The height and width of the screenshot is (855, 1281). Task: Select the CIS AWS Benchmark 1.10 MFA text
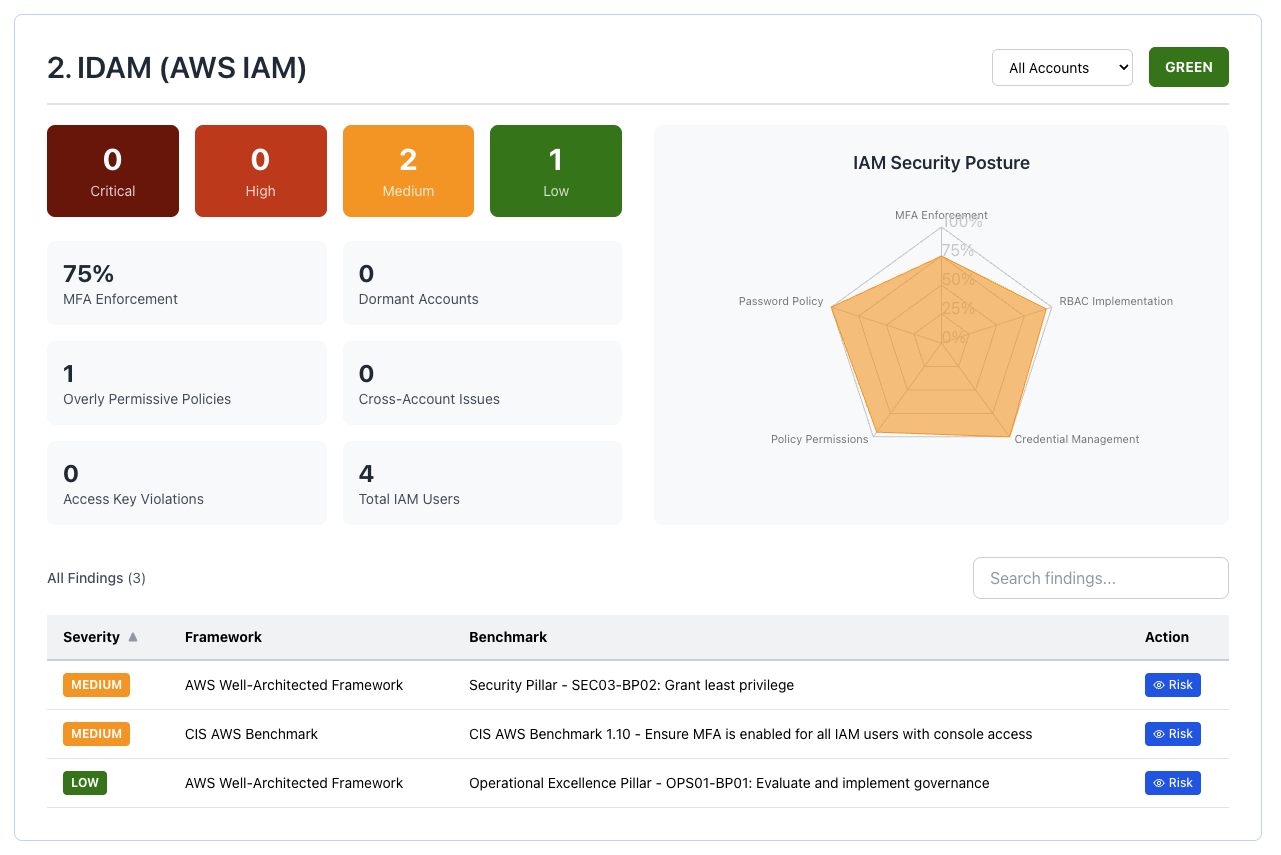click(751, 734)
